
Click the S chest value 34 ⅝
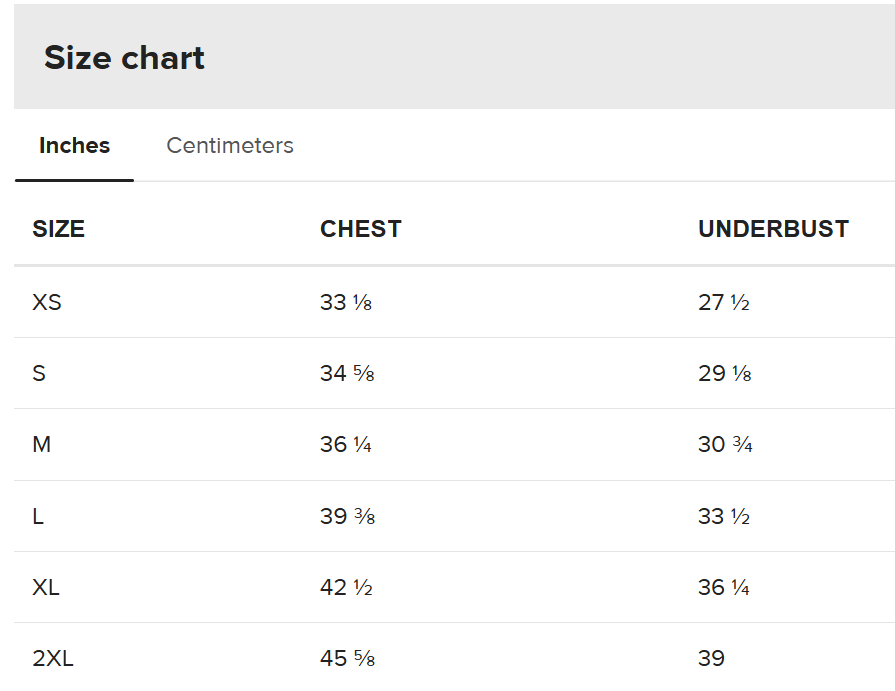pos(347,373)
